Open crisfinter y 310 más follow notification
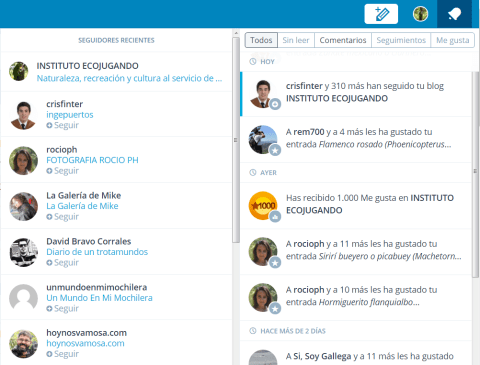The image size is (480, 365). point(356,94)
